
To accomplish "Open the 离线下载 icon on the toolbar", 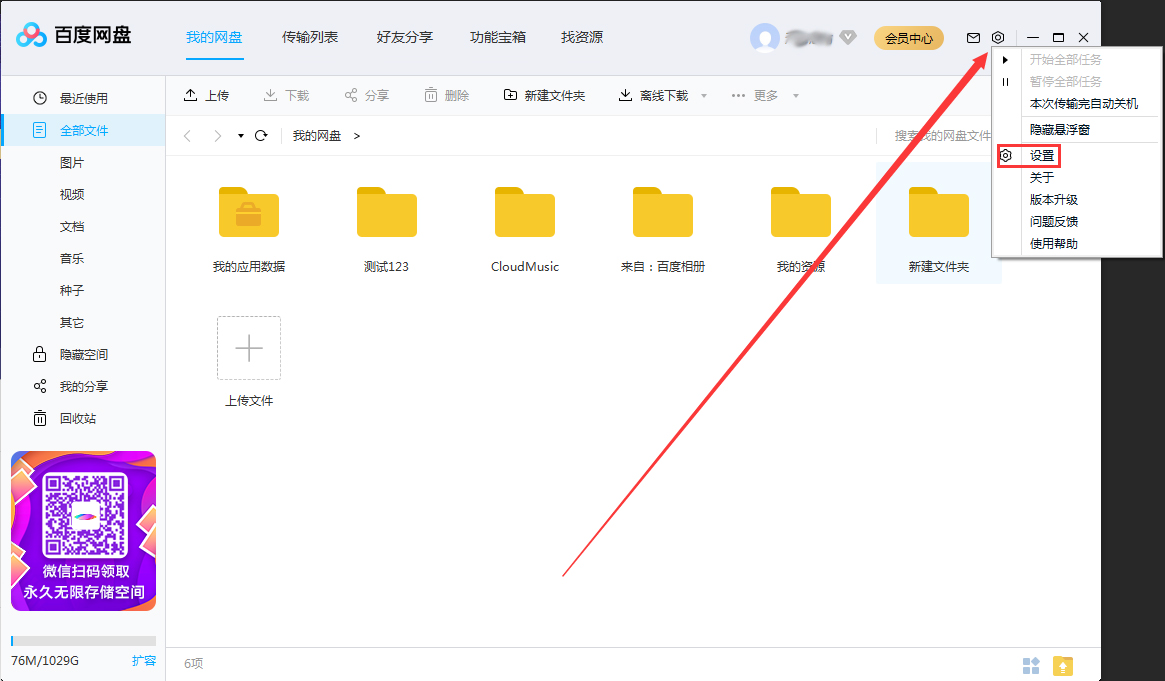I will tap(623, 95).
